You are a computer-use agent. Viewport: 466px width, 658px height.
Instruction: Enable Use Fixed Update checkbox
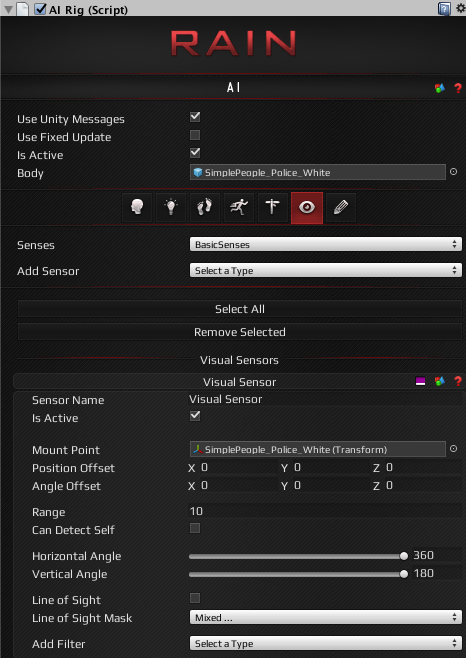195,135
